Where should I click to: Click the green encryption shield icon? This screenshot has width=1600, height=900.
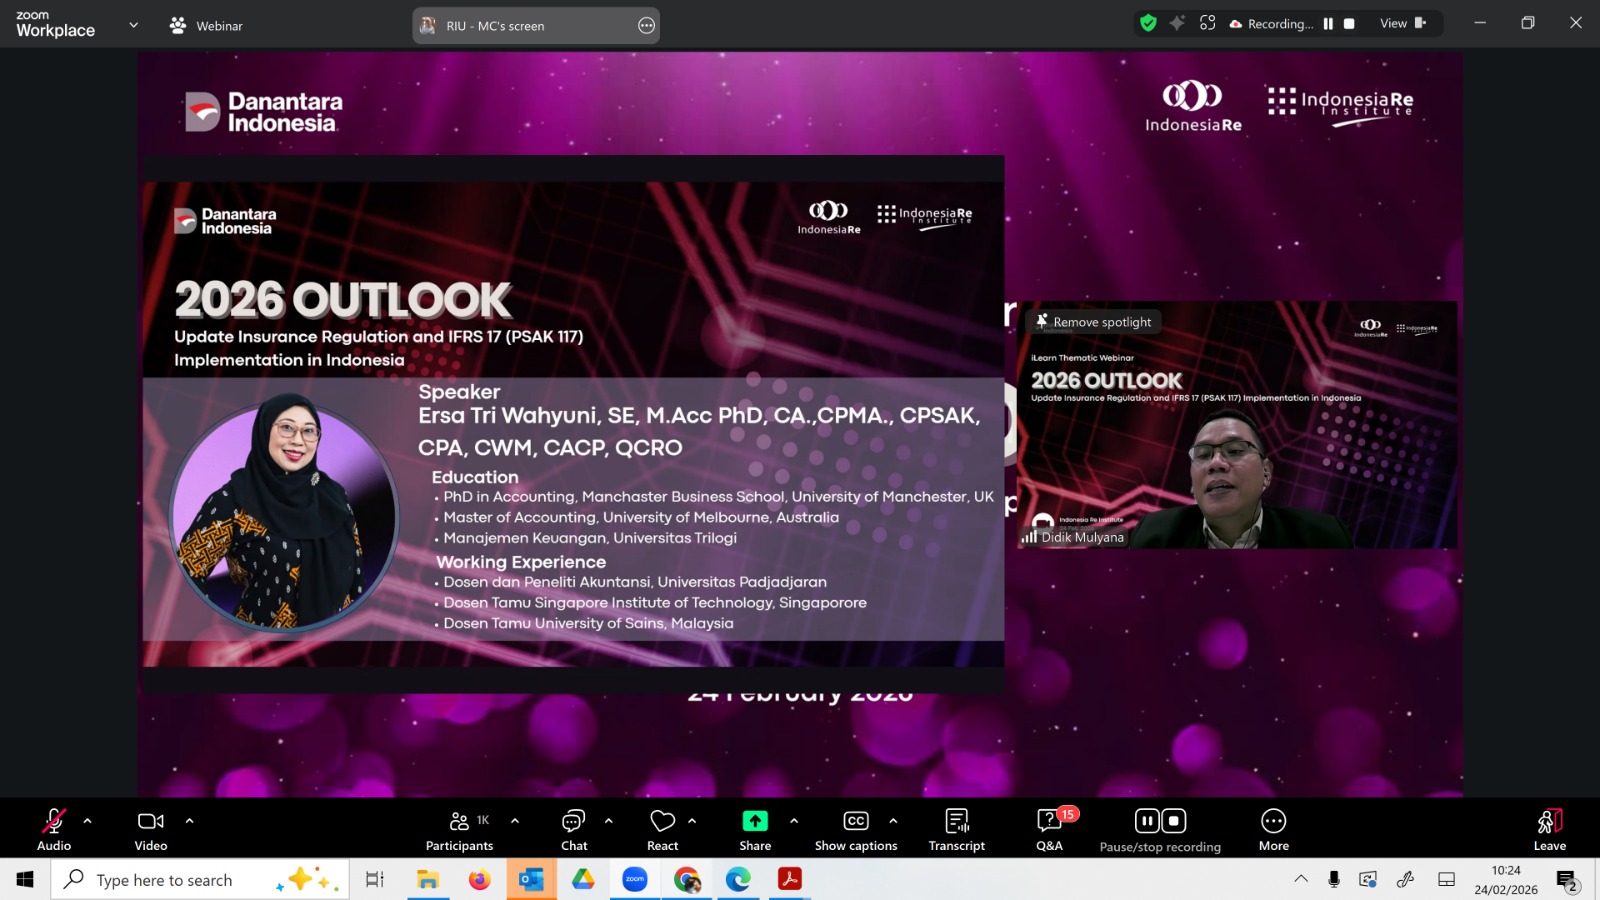click(x=1148, y=23)
